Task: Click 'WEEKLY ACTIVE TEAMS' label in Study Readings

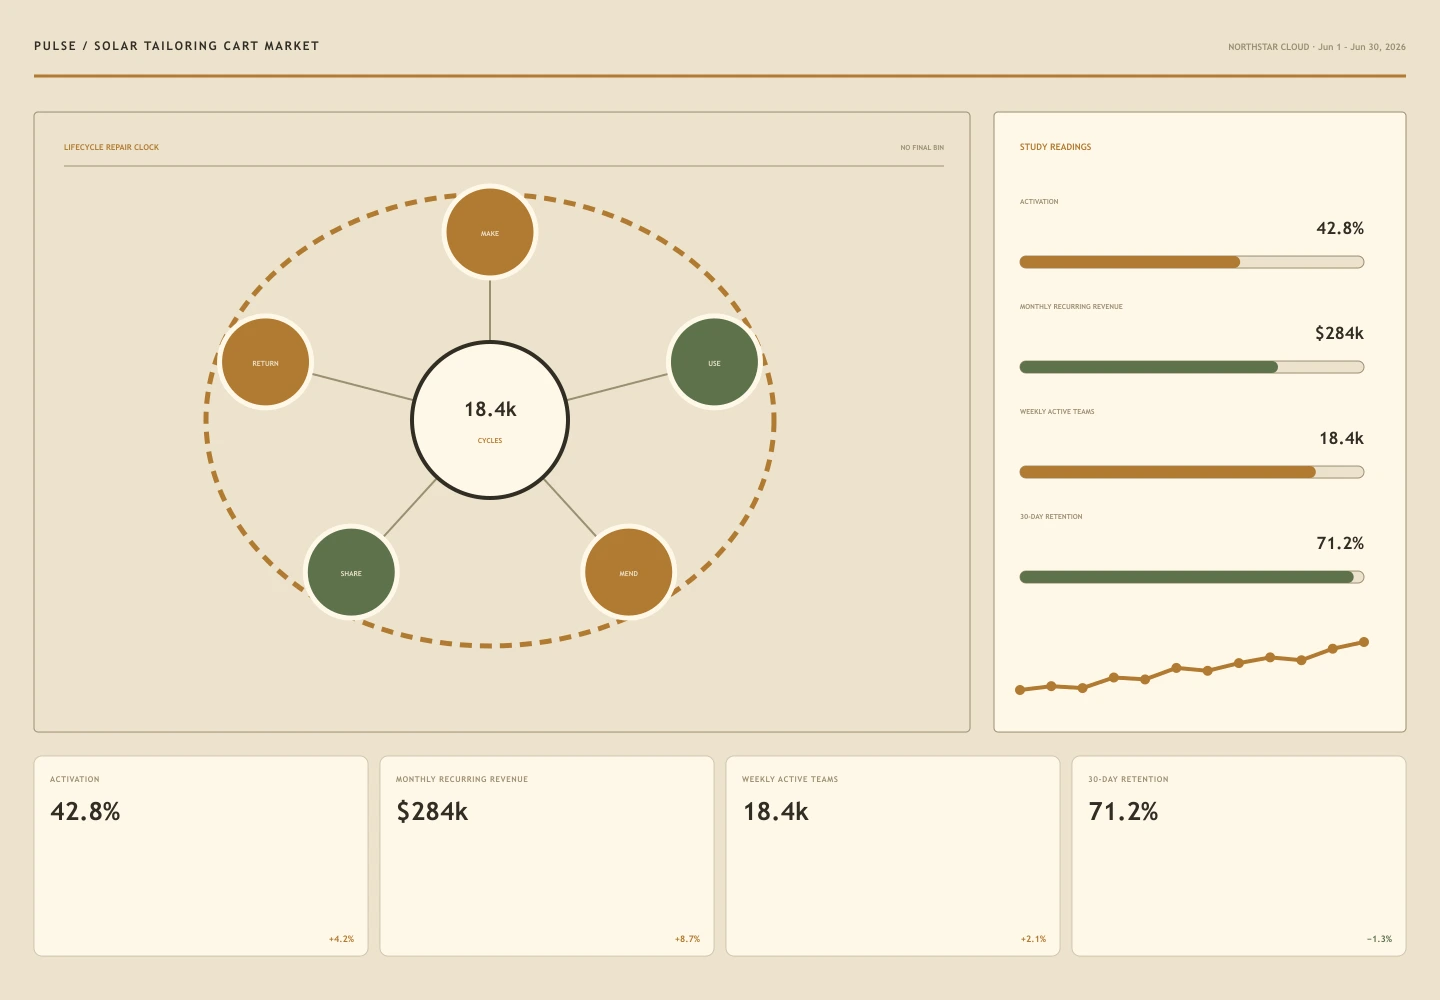Action: (x=1057, y=412)
